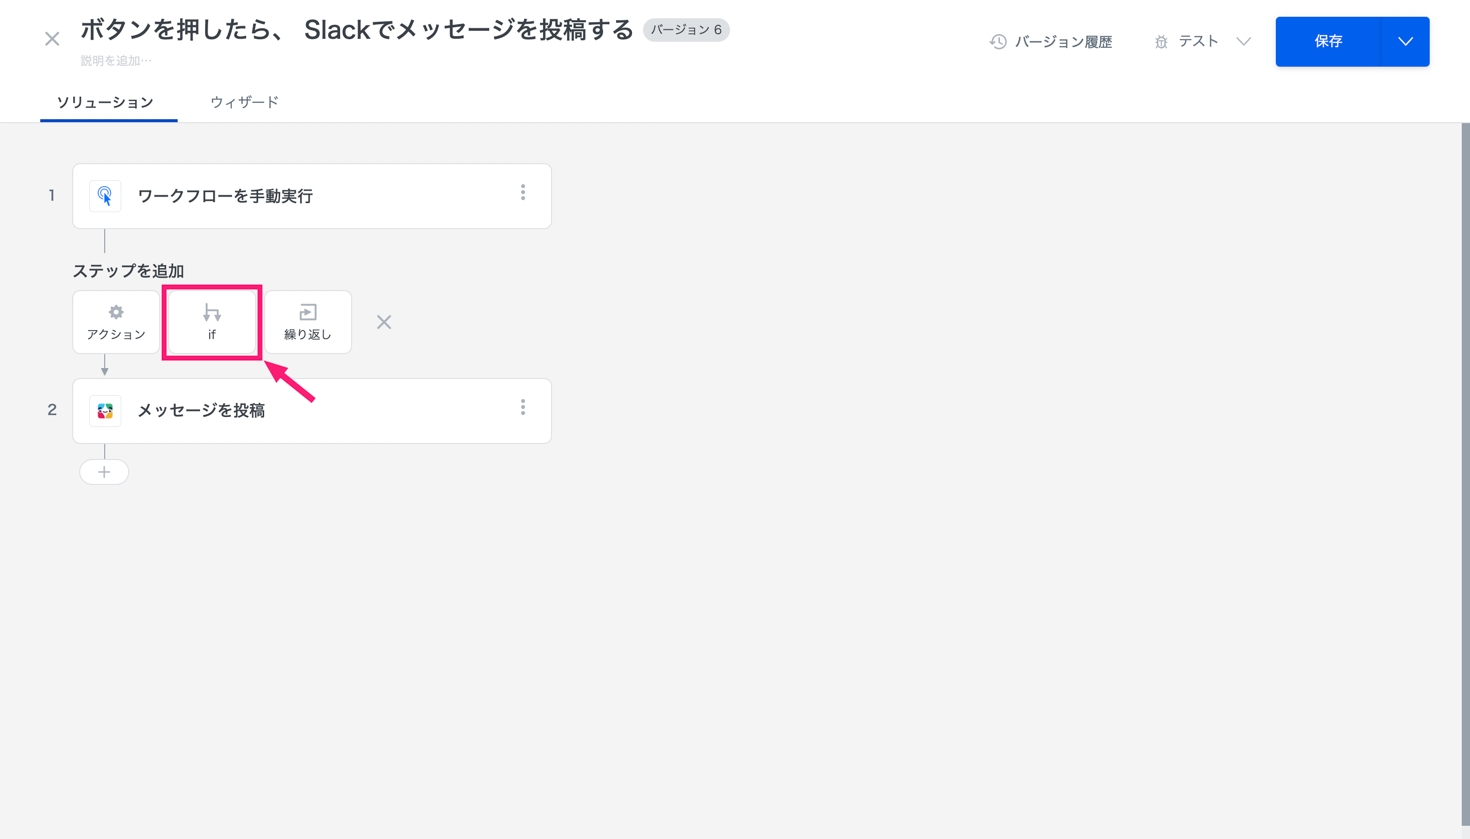Screen dimensions: 1470x839
Task: Expand the テスト dropdown chevron
Action: coord(1243,42)
